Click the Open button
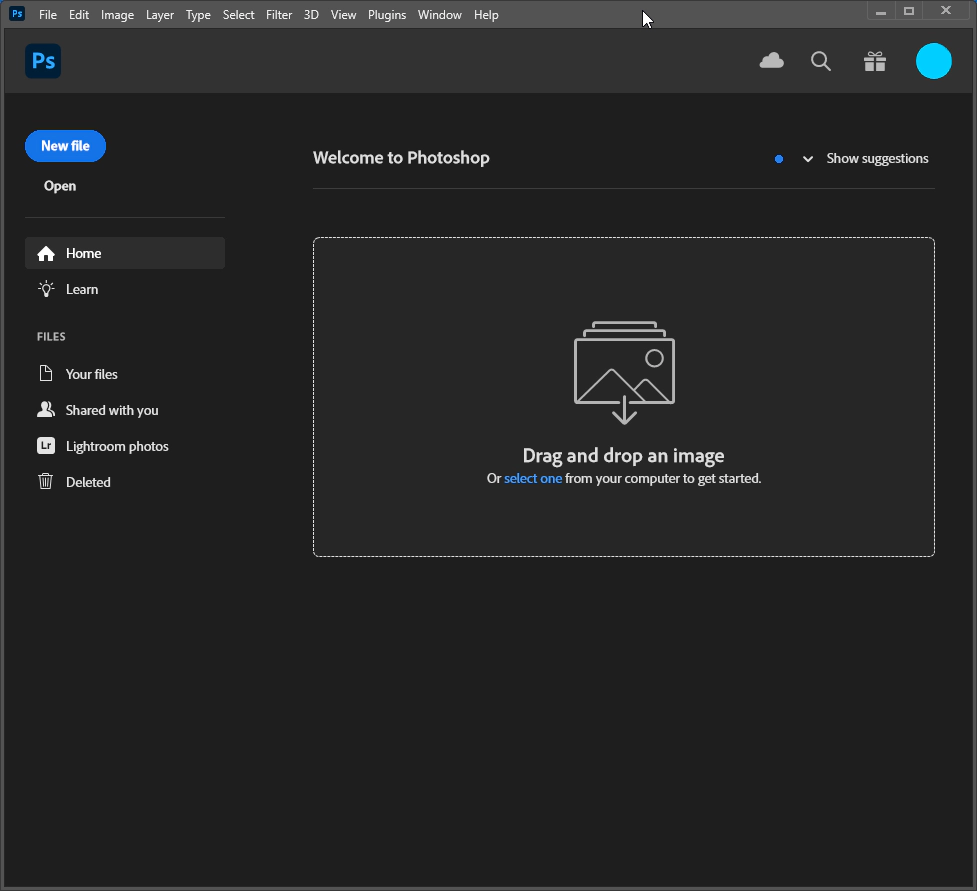This screenshot has height=891, width=977. pos(60,186)
